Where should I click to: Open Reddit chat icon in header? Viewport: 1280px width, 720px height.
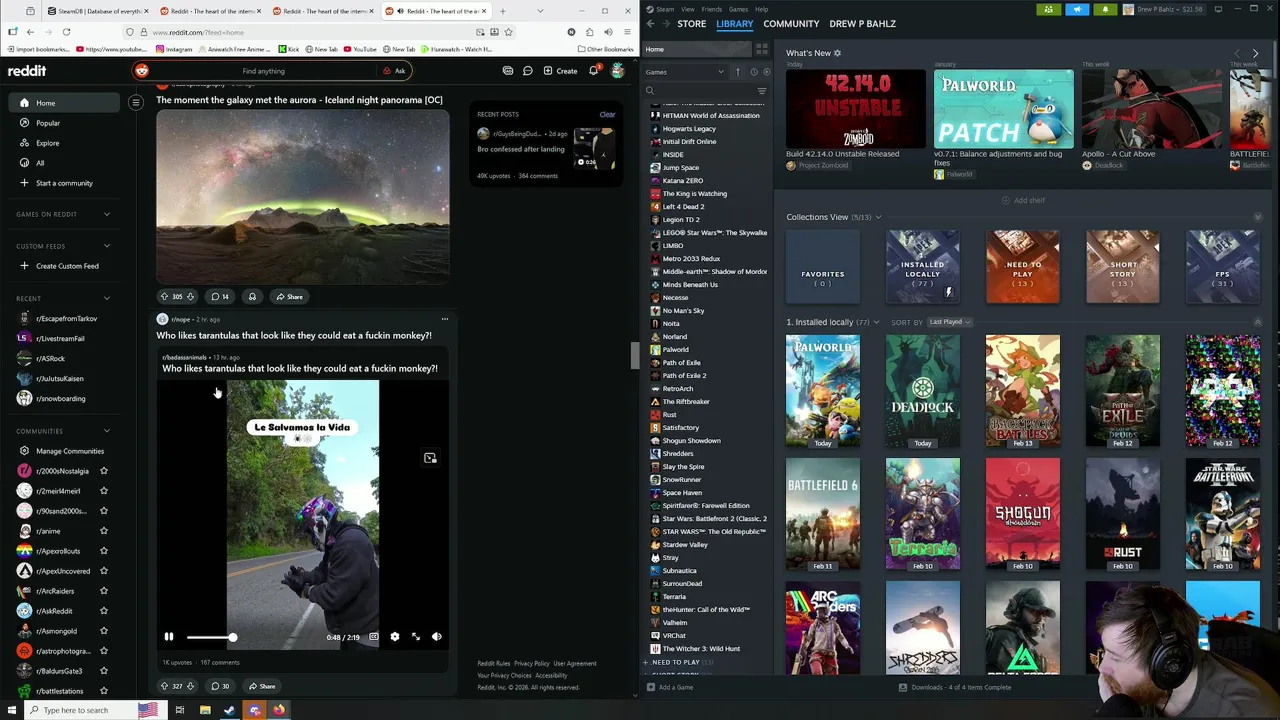coord(527,71)
